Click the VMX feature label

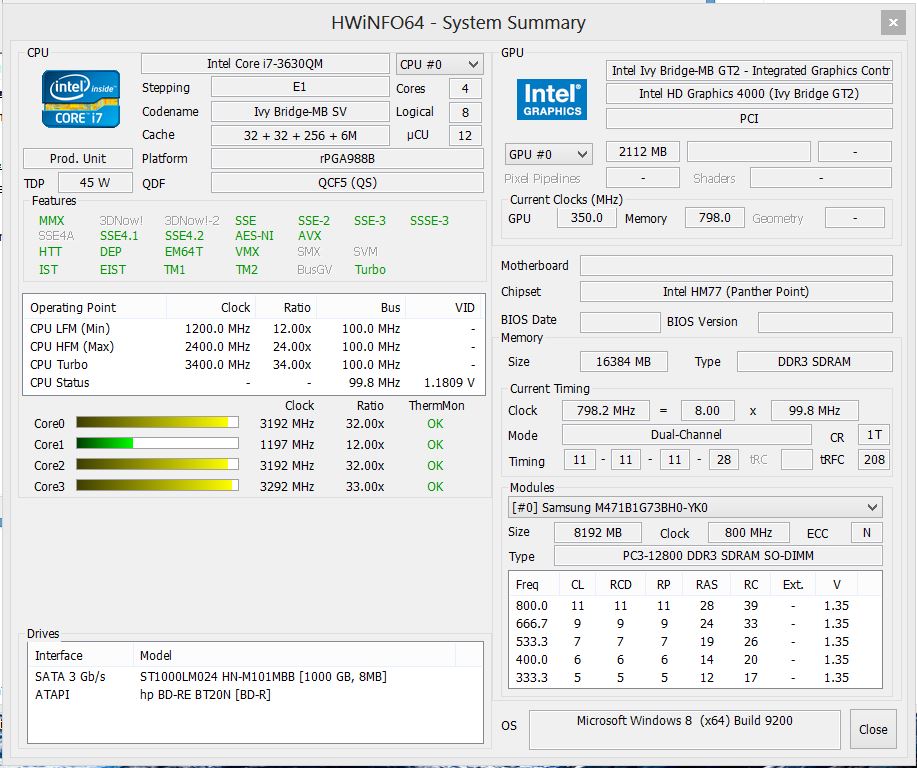[x=247, y=252]
